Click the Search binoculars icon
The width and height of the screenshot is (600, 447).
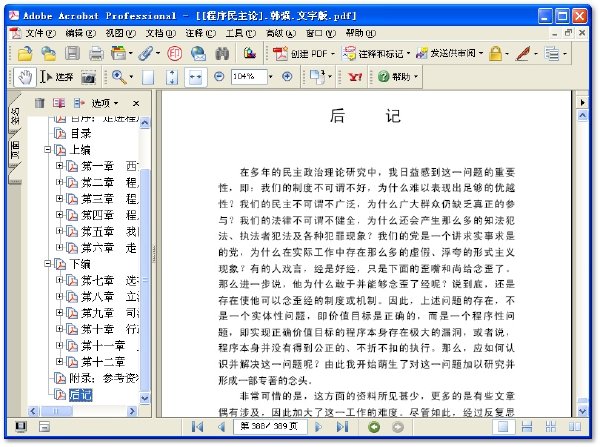[222, 54]
